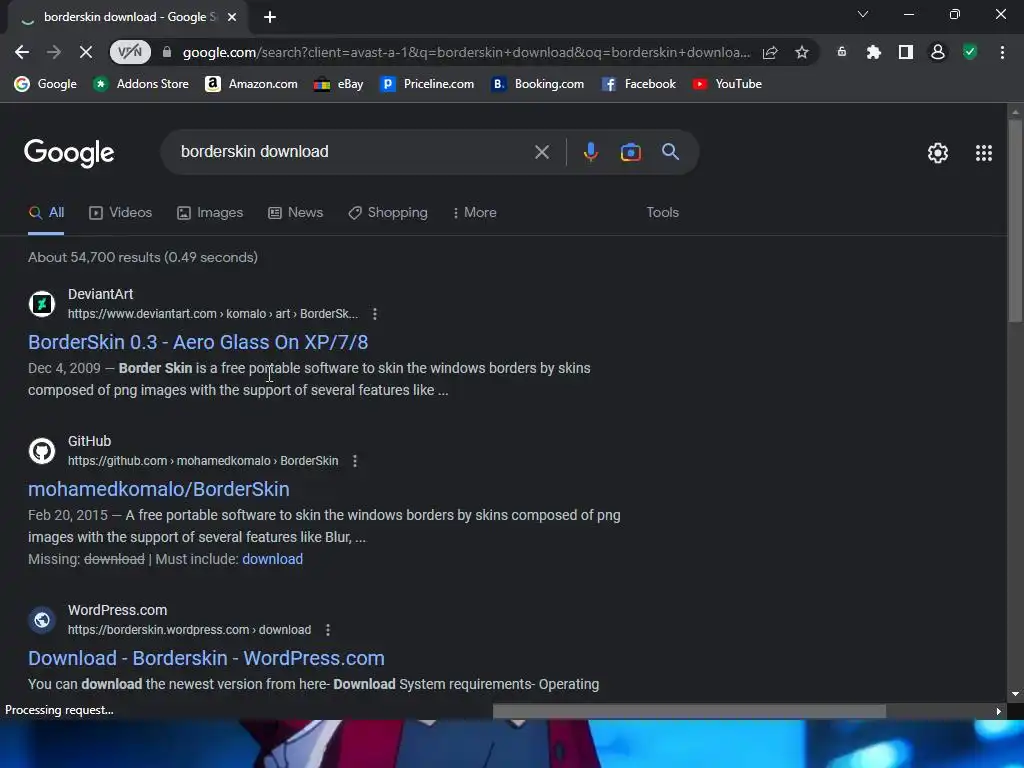Screen dimensions: 1024x768
Task: Open the Amazon.com bookmark
Action: 251,84
